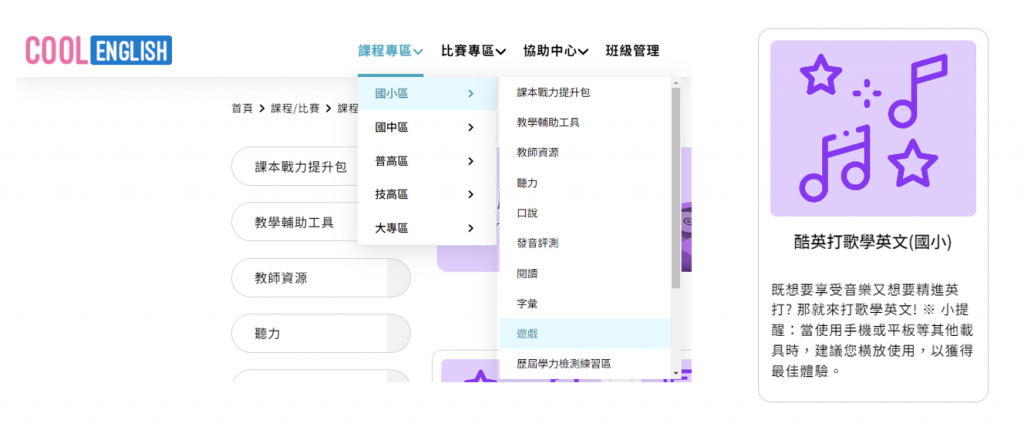
Task: Choose 教師資源 in the submenu
Action: pos(584,152)
